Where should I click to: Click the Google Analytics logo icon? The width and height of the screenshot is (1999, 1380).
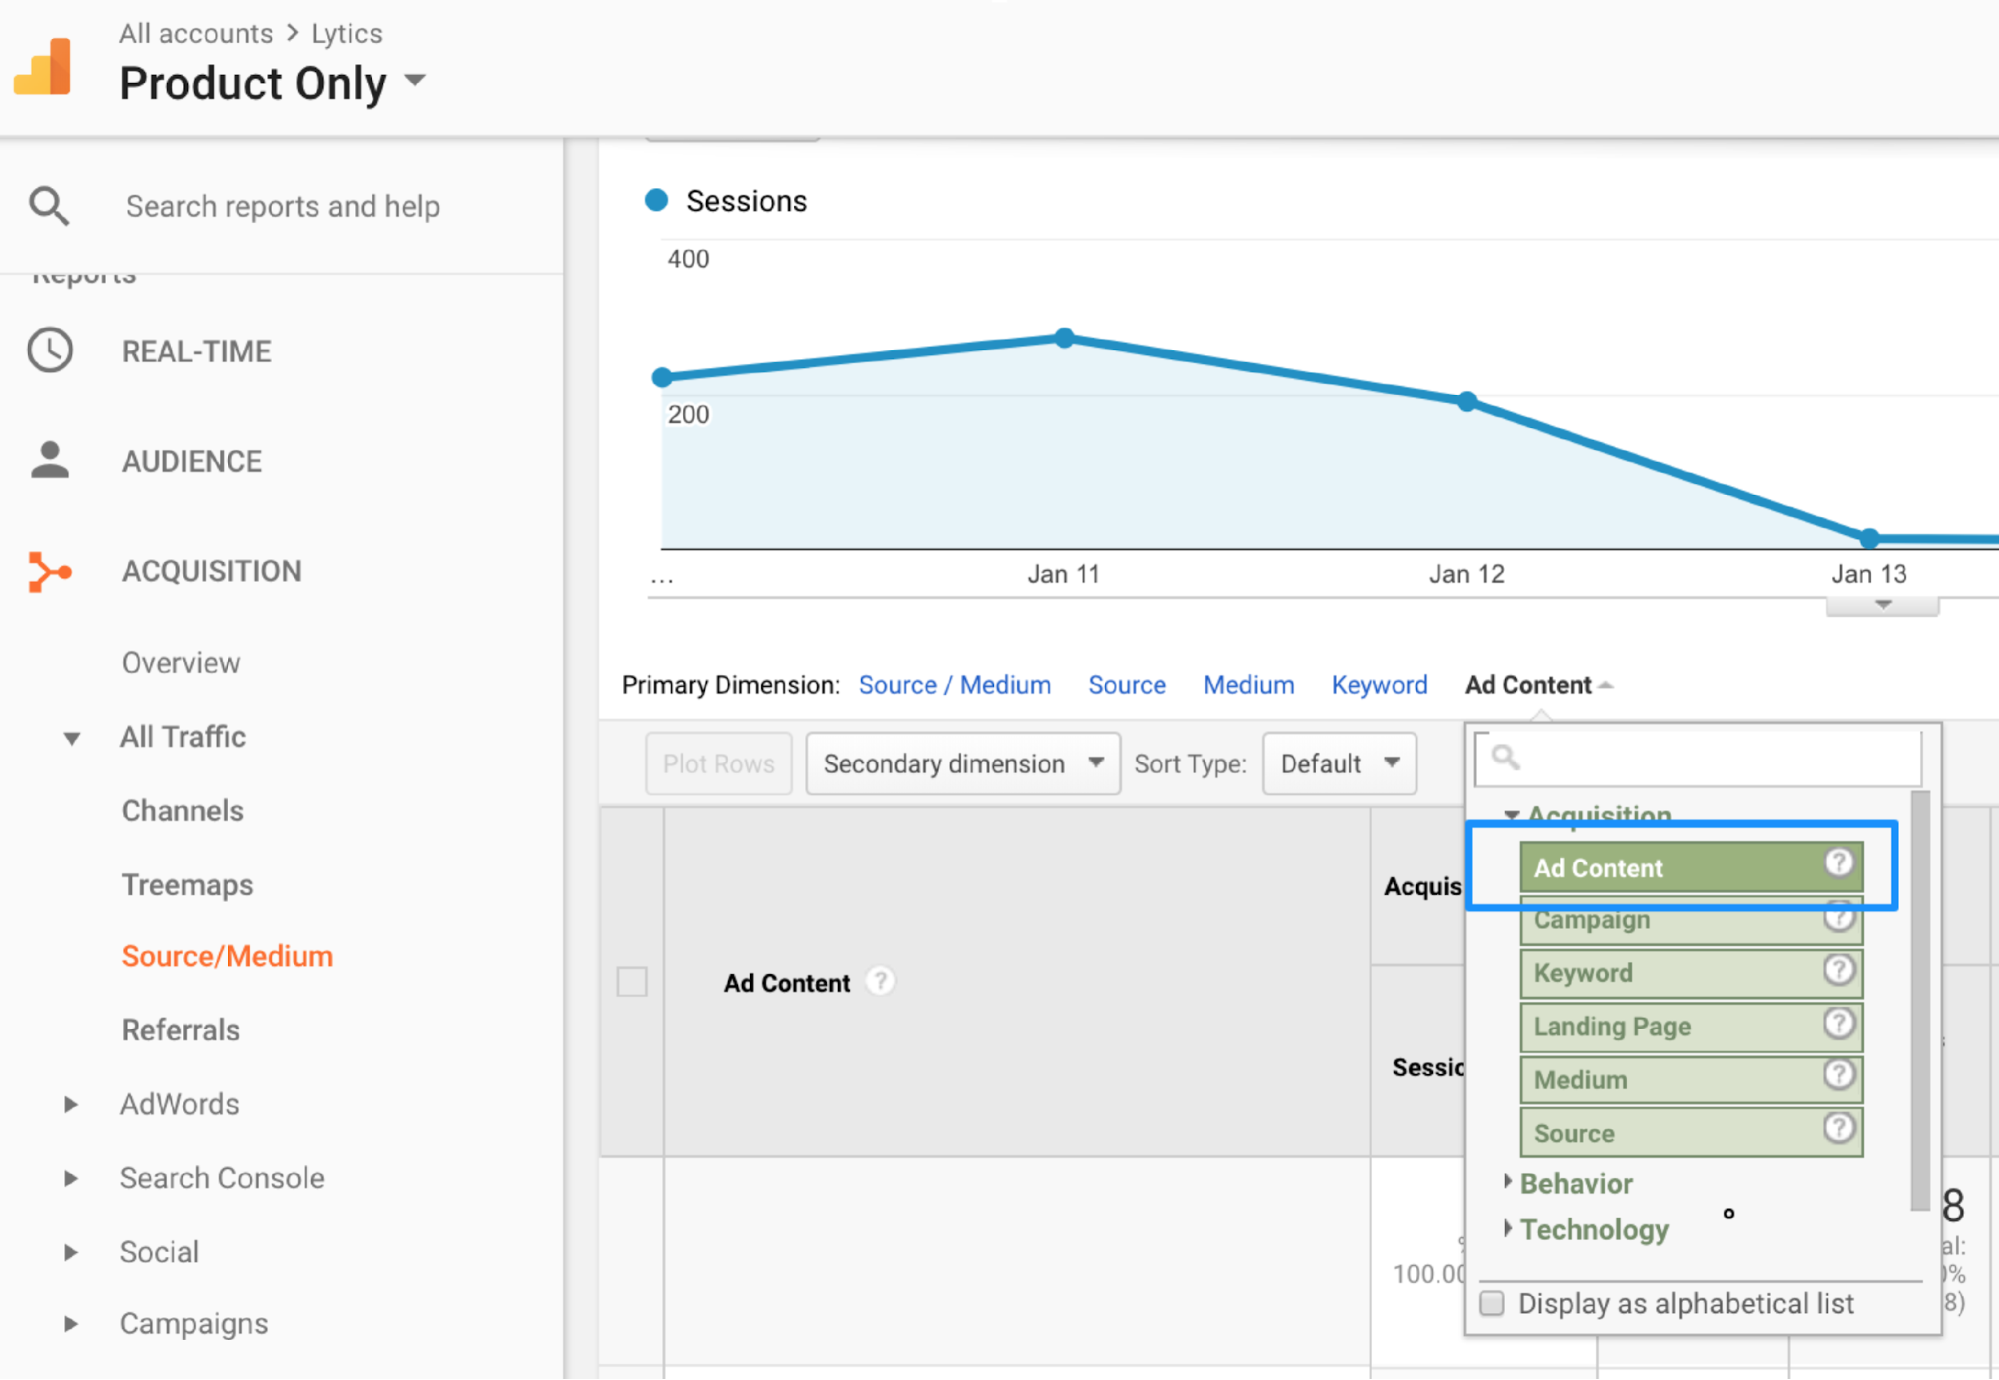pos(44,67)
